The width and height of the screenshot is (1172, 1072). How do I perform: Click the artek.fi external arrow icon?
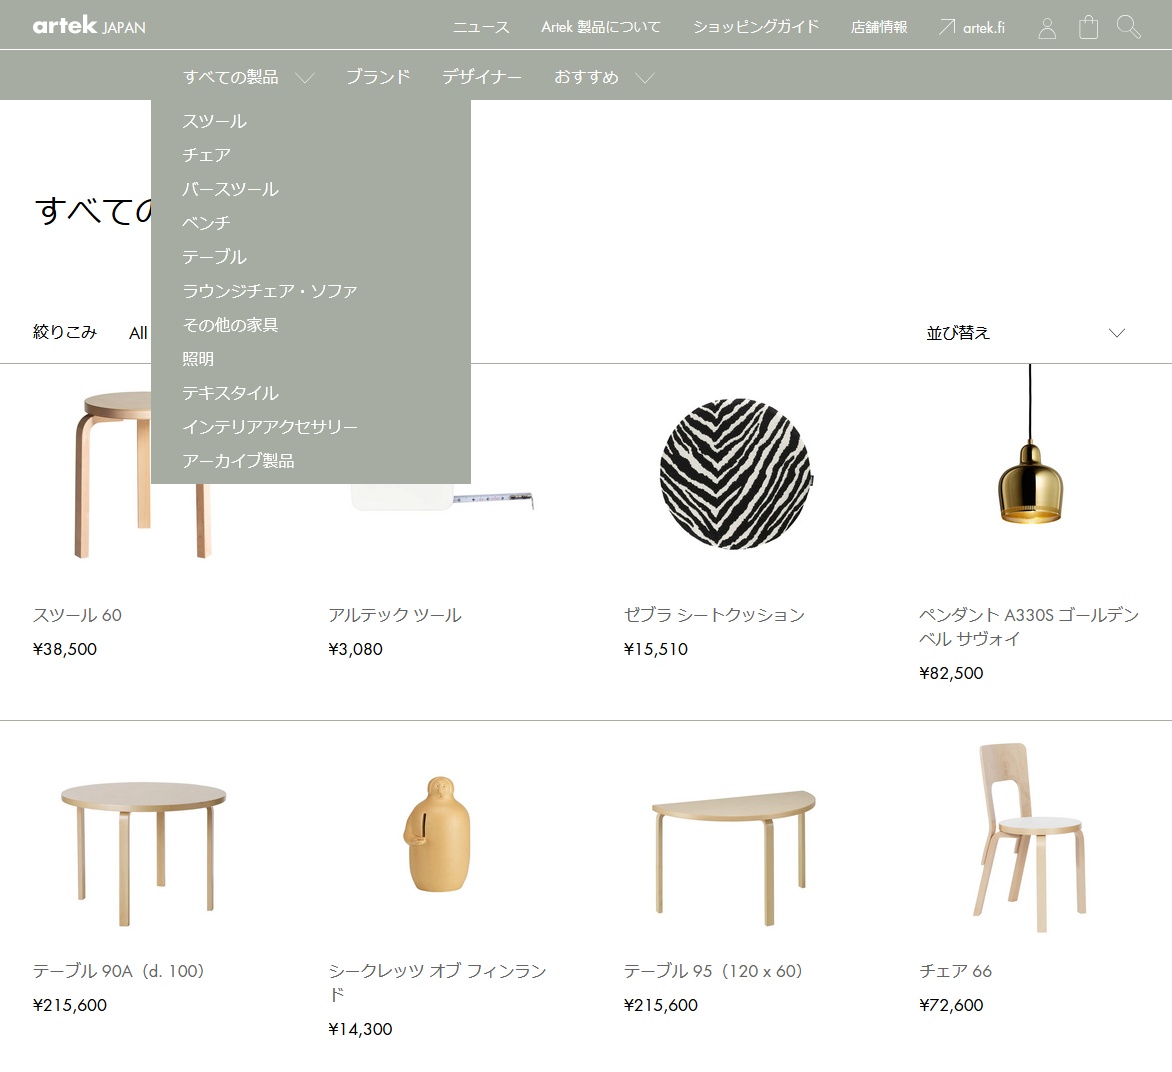pyautogui.click(x=946, y=27)
